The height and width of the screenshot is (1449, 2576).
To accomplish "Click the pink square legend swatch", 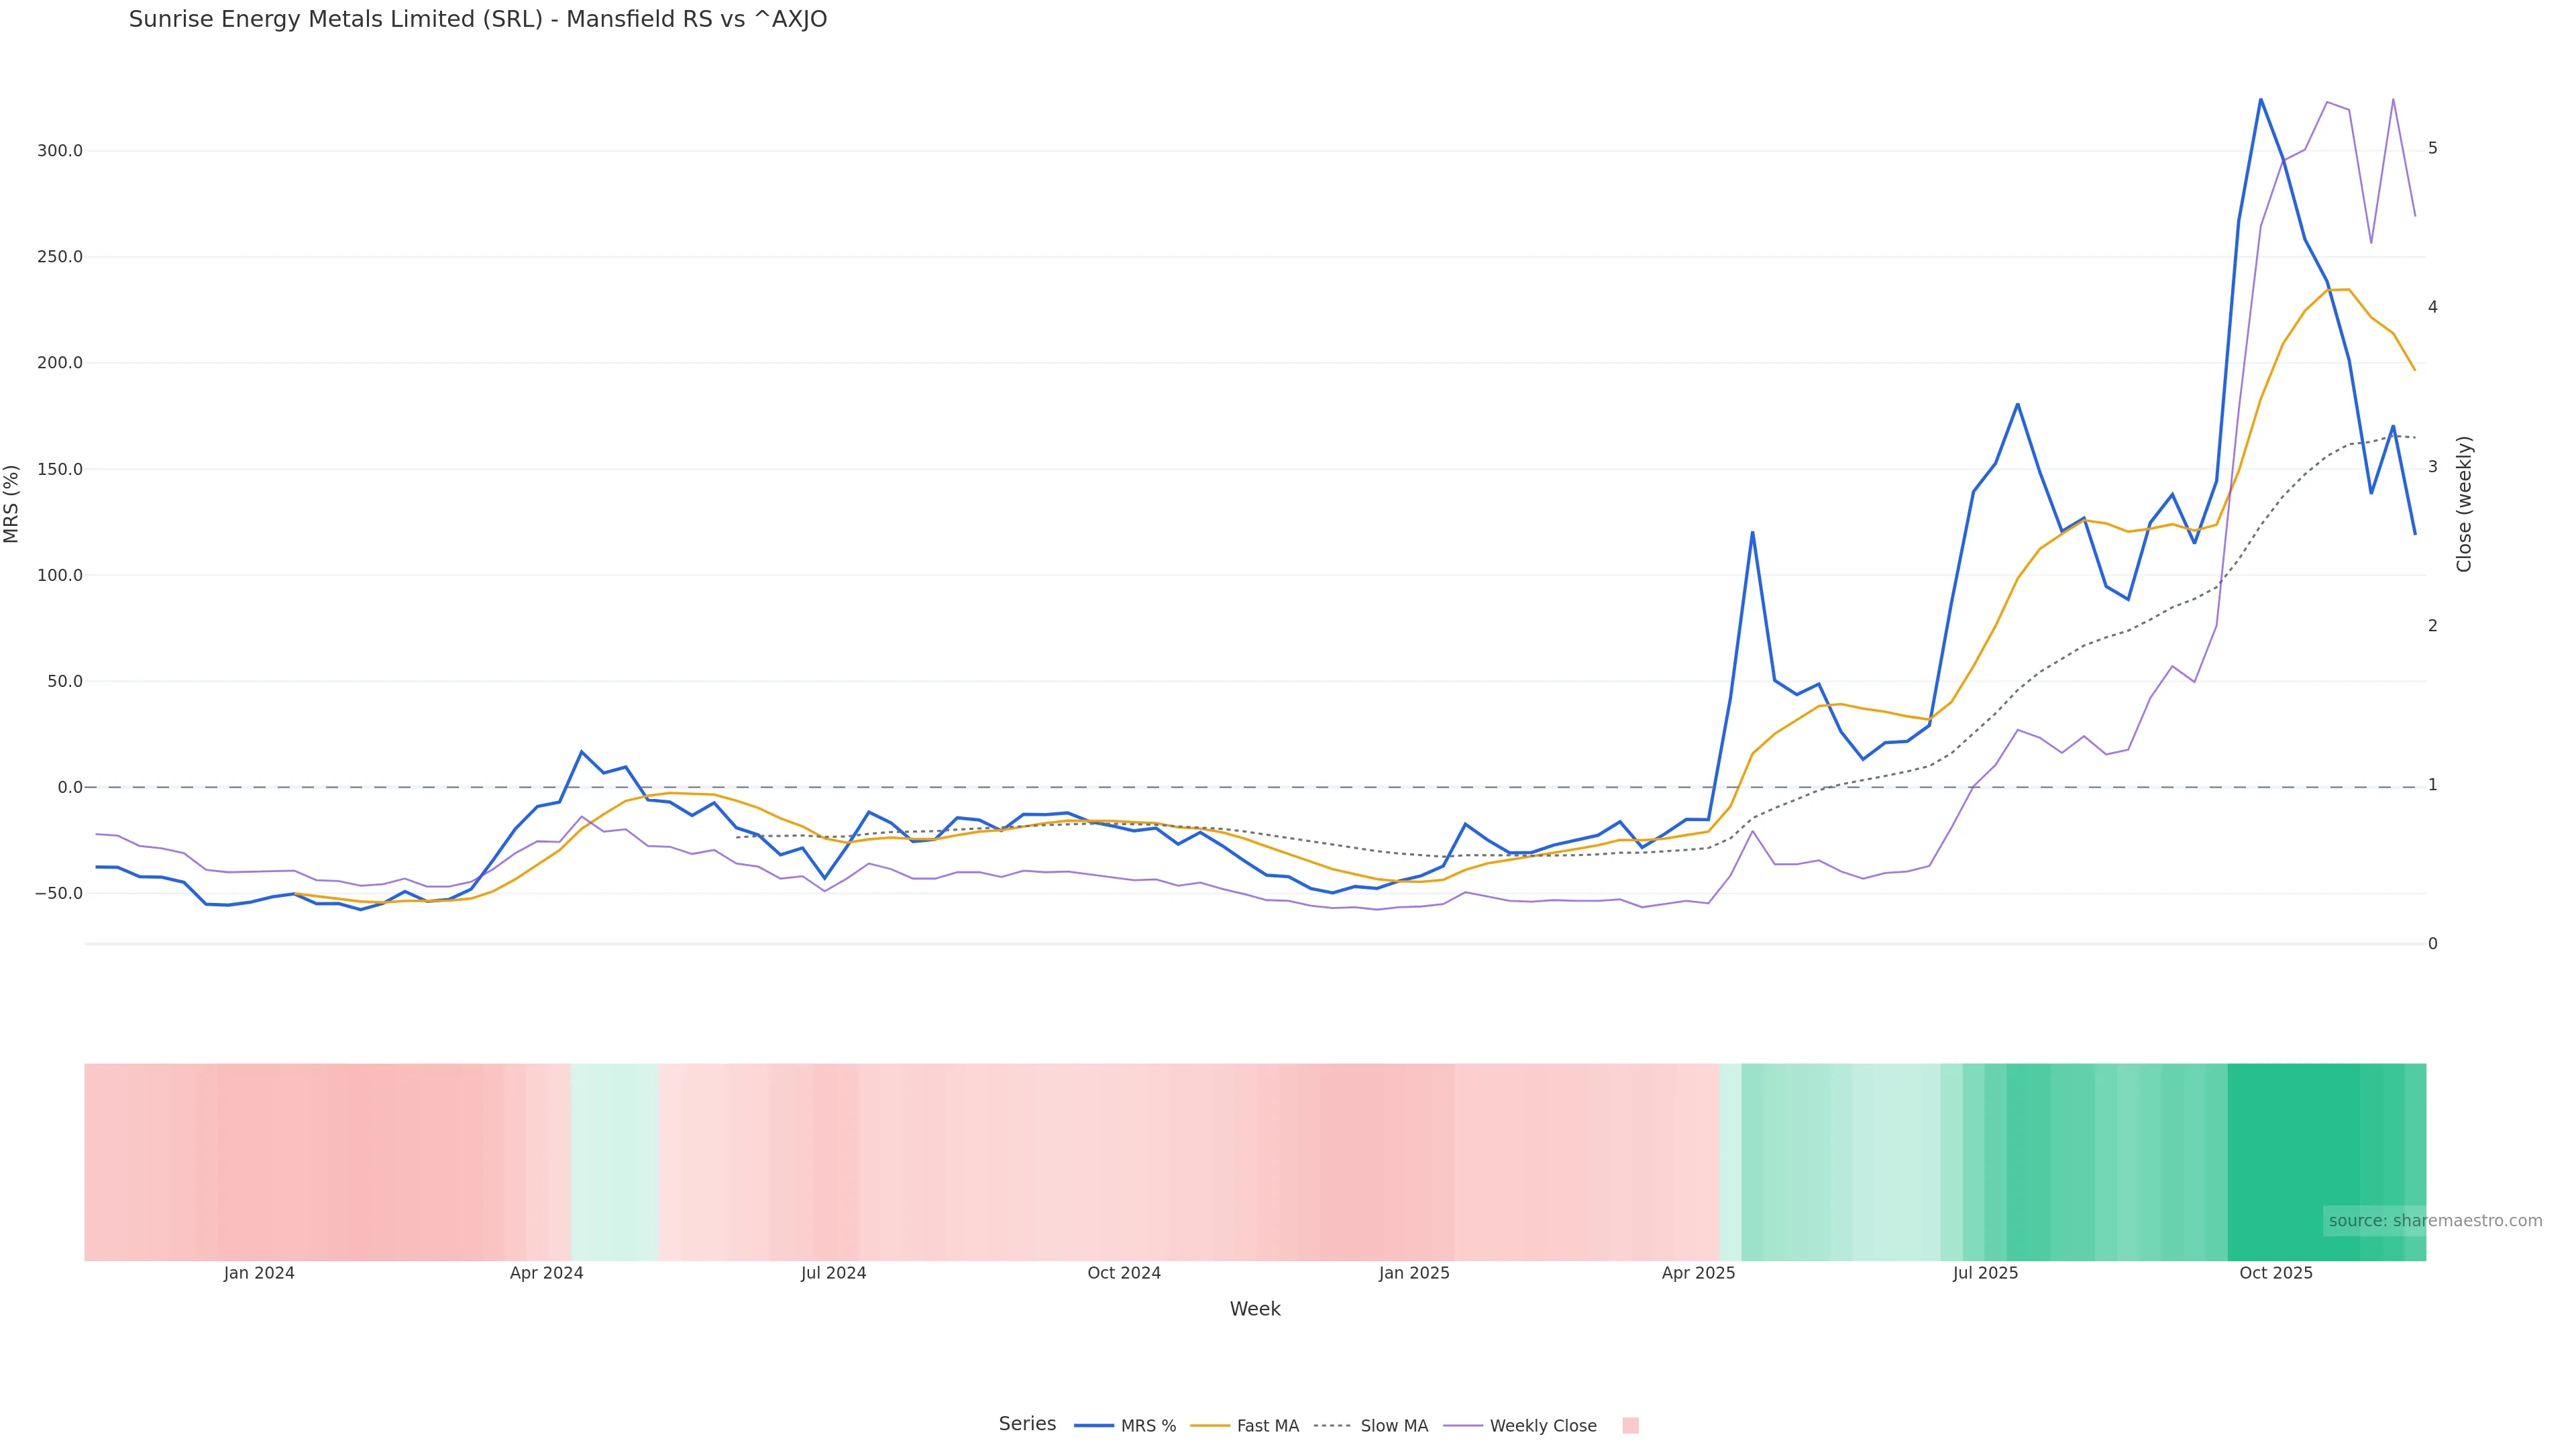I will tap(1630, 1426).
